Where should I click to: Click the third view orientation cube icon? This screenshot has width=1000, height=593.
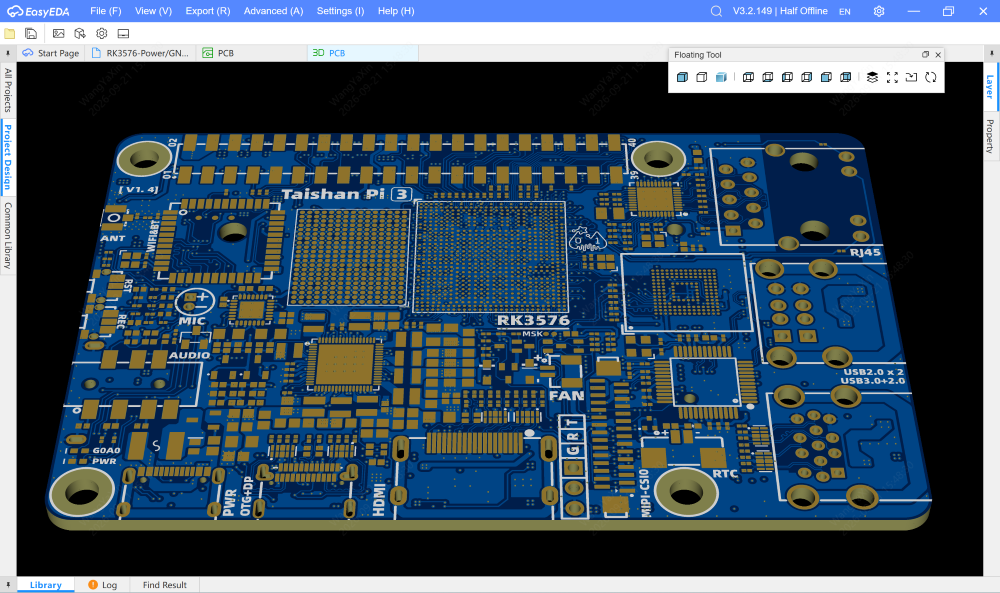tap(788, 77)
